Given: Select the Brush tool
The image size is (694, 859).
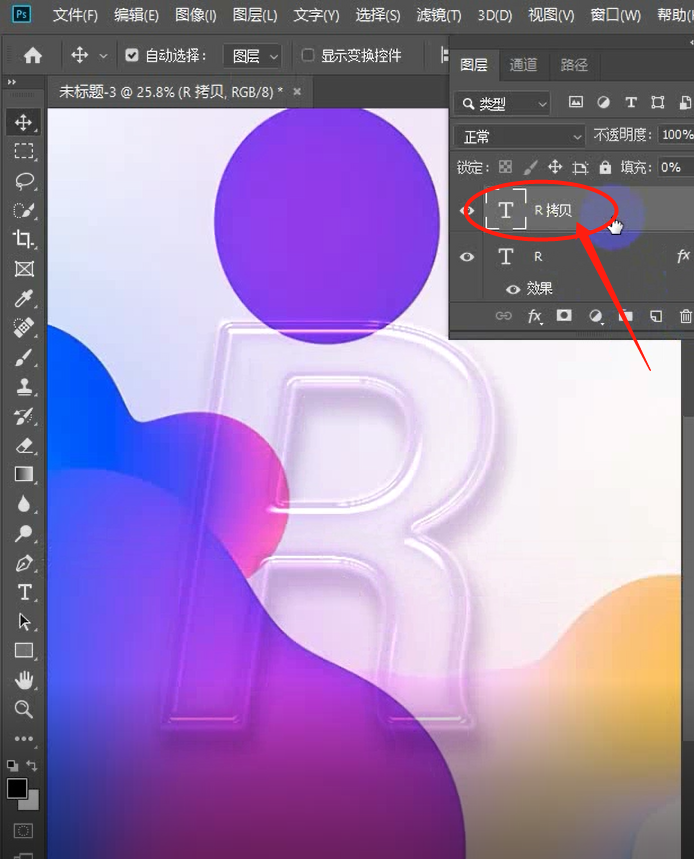Looking at the screenshot, I should pyautogui.click(x=24, y=357).
